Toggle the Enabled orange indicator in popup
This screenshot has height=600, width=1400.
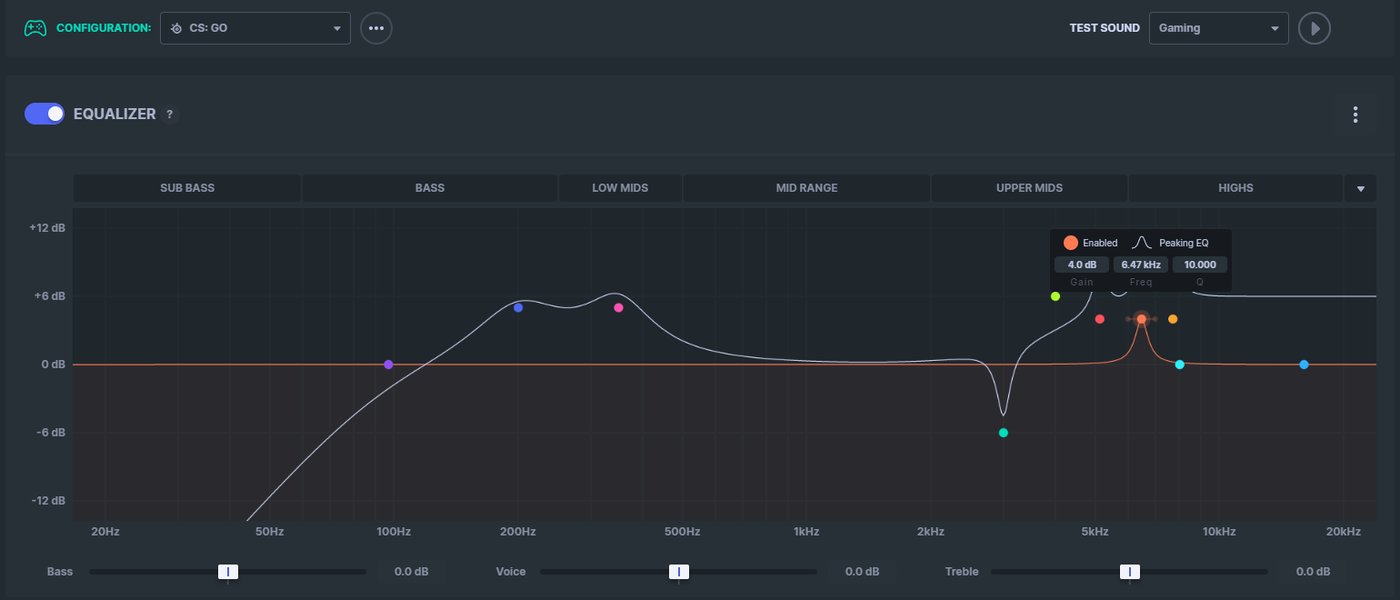click(x=1071, y=243)
